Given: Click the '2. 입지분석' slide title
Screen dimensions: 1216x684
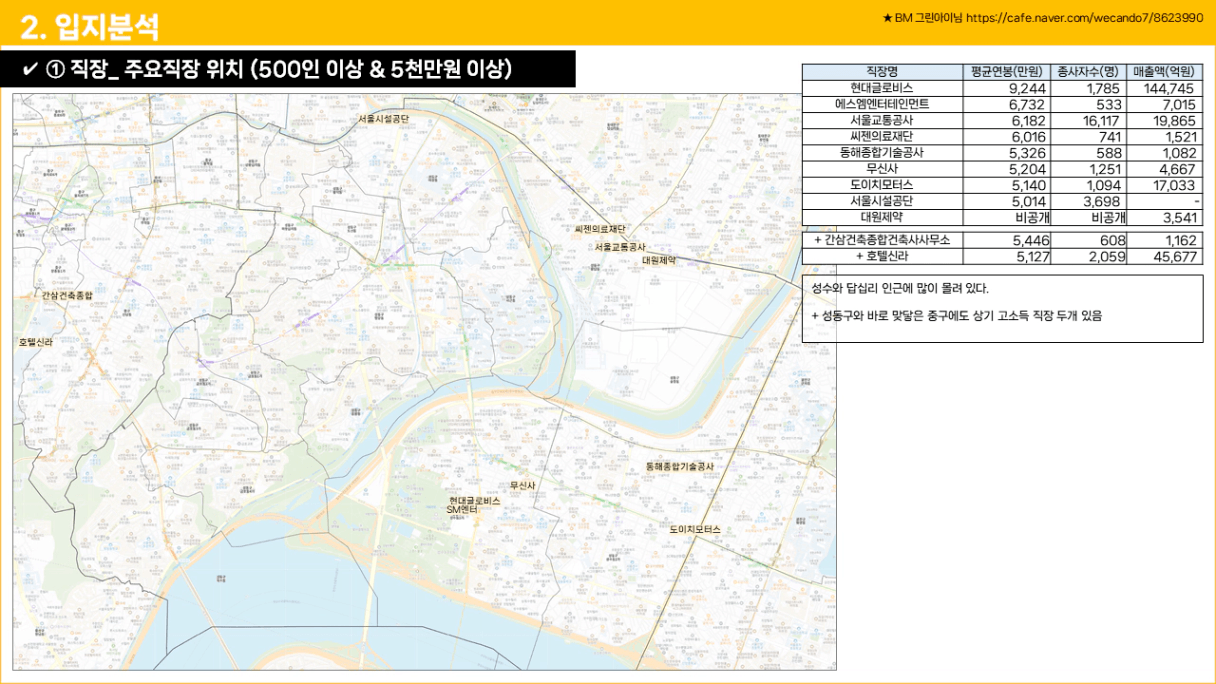Looking at the screenshot, I should (x=89, y=27).
